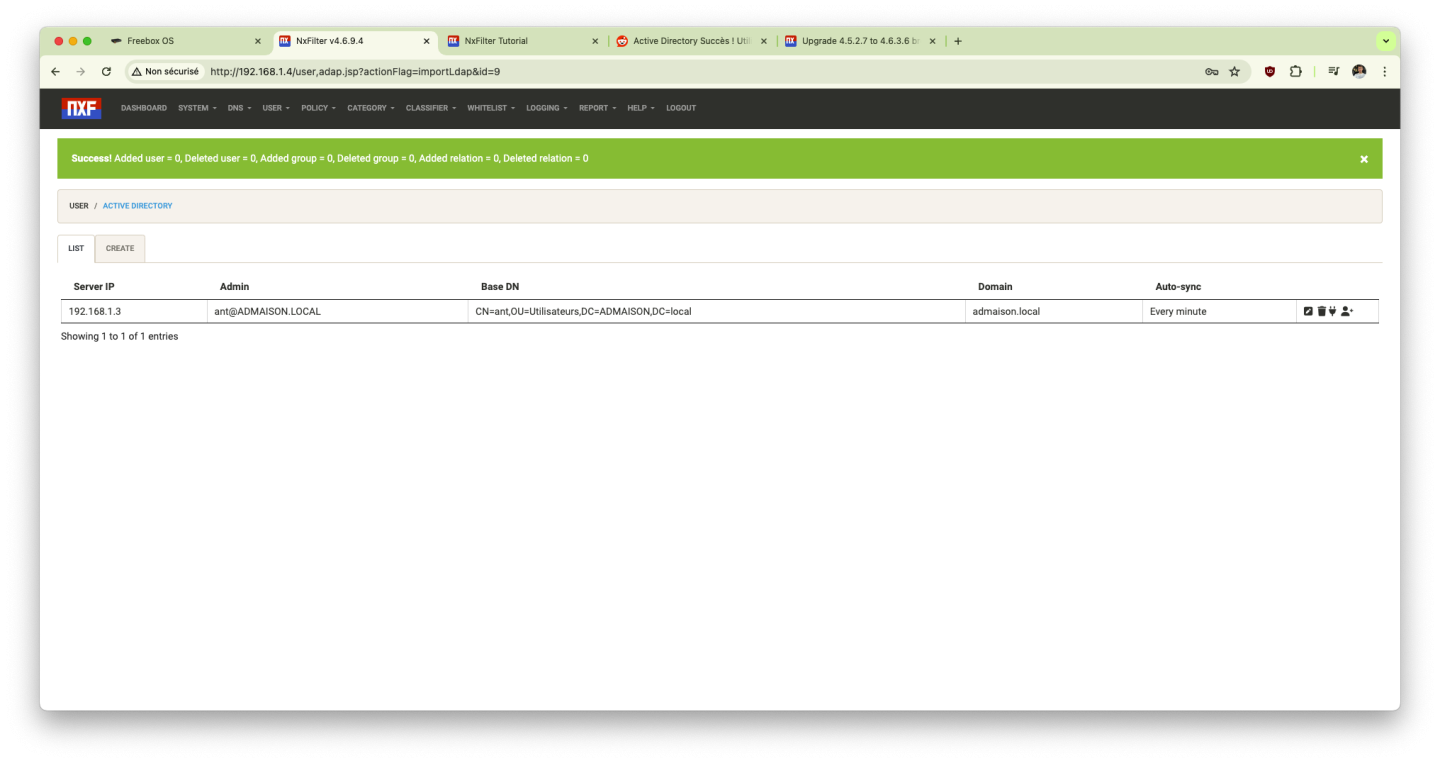Click the ACTIVE DIRECTORY breadcrumb link

click(137, 206)
